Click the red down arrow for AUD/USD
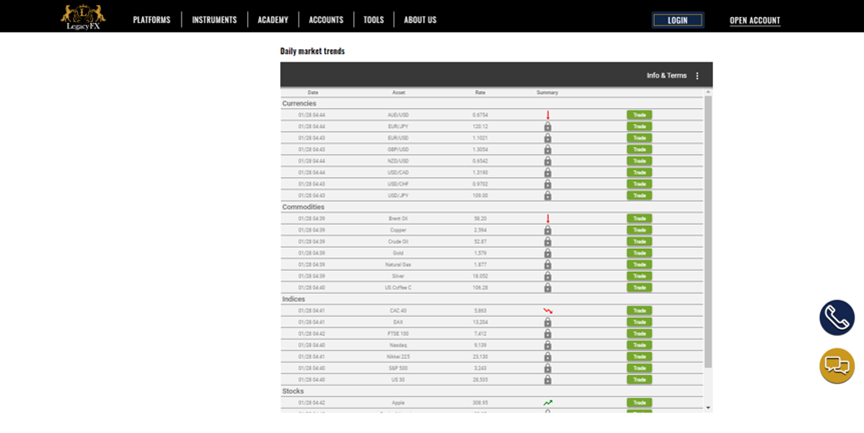The height and width of the screenshot is (433, 864). click(x=548, y=115)
